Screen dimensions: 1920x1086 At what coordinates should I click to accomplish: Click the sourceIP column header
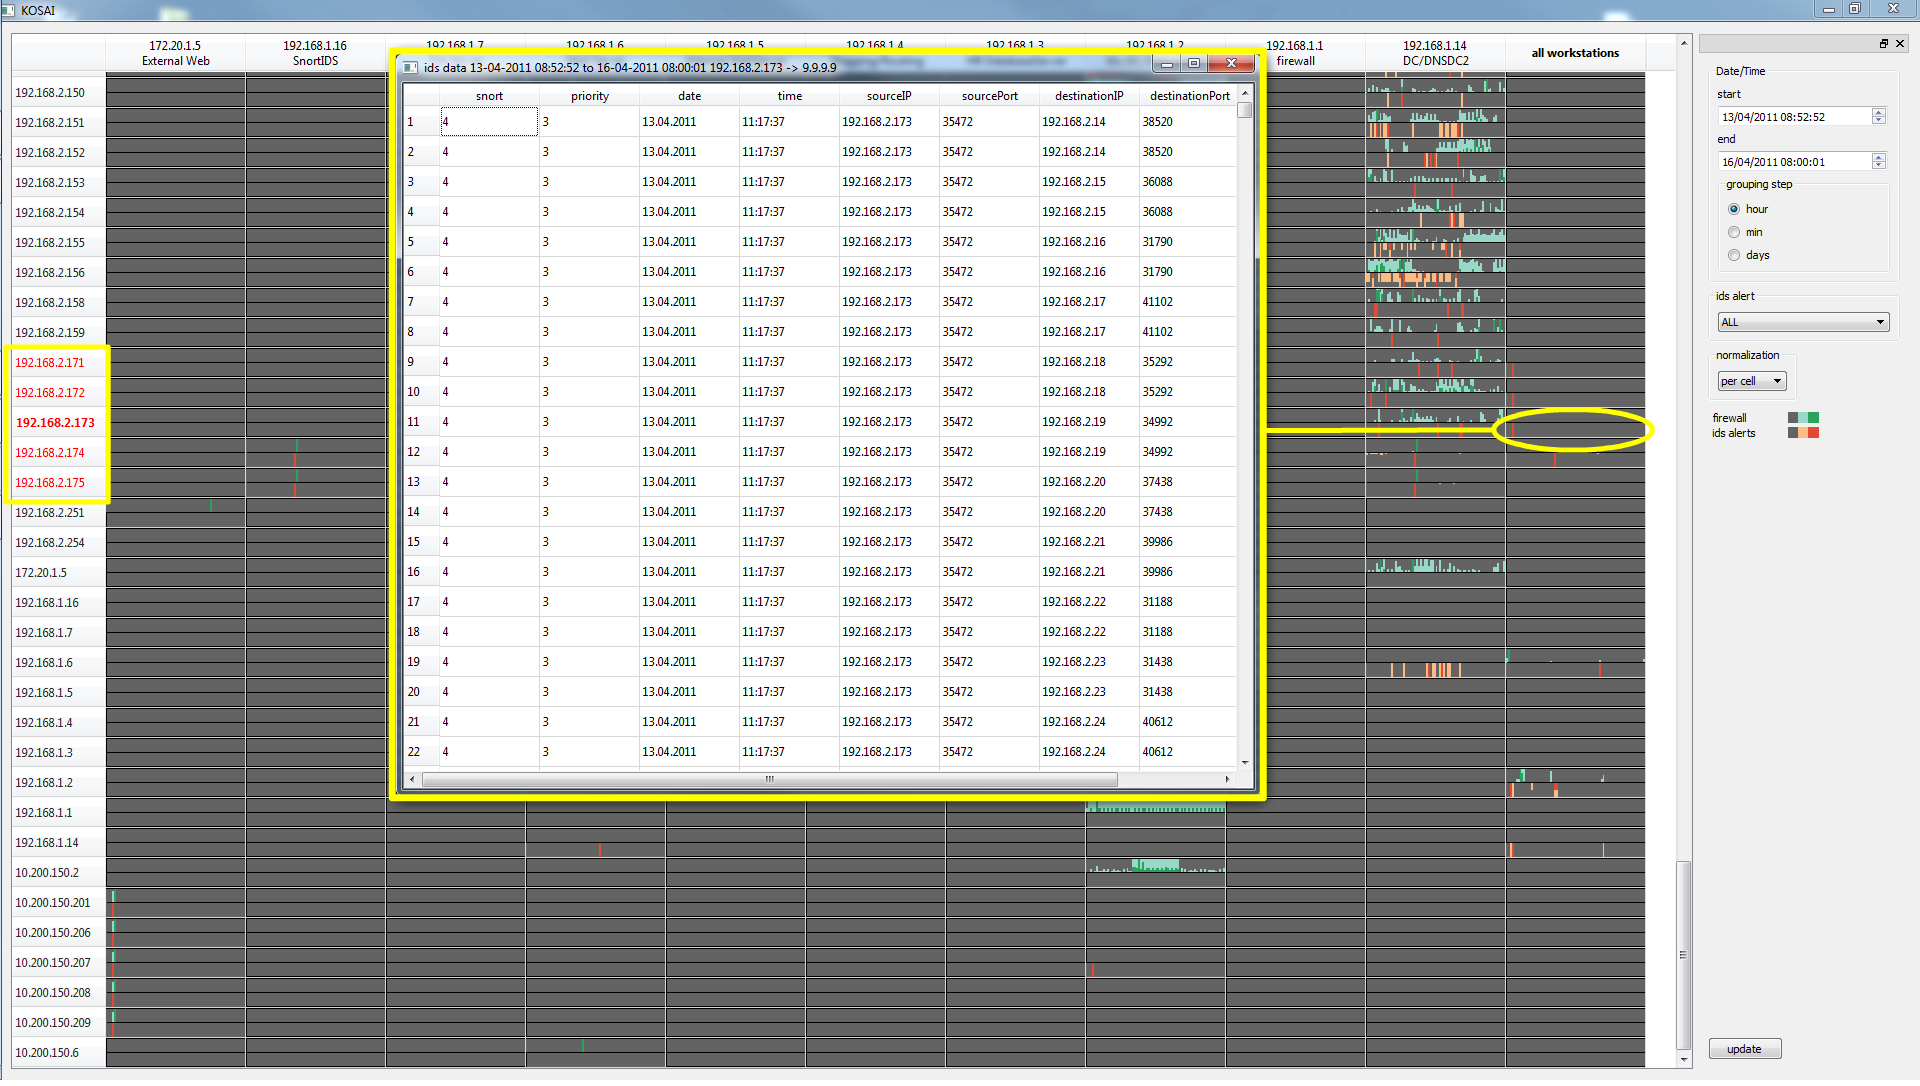point(888,97)
